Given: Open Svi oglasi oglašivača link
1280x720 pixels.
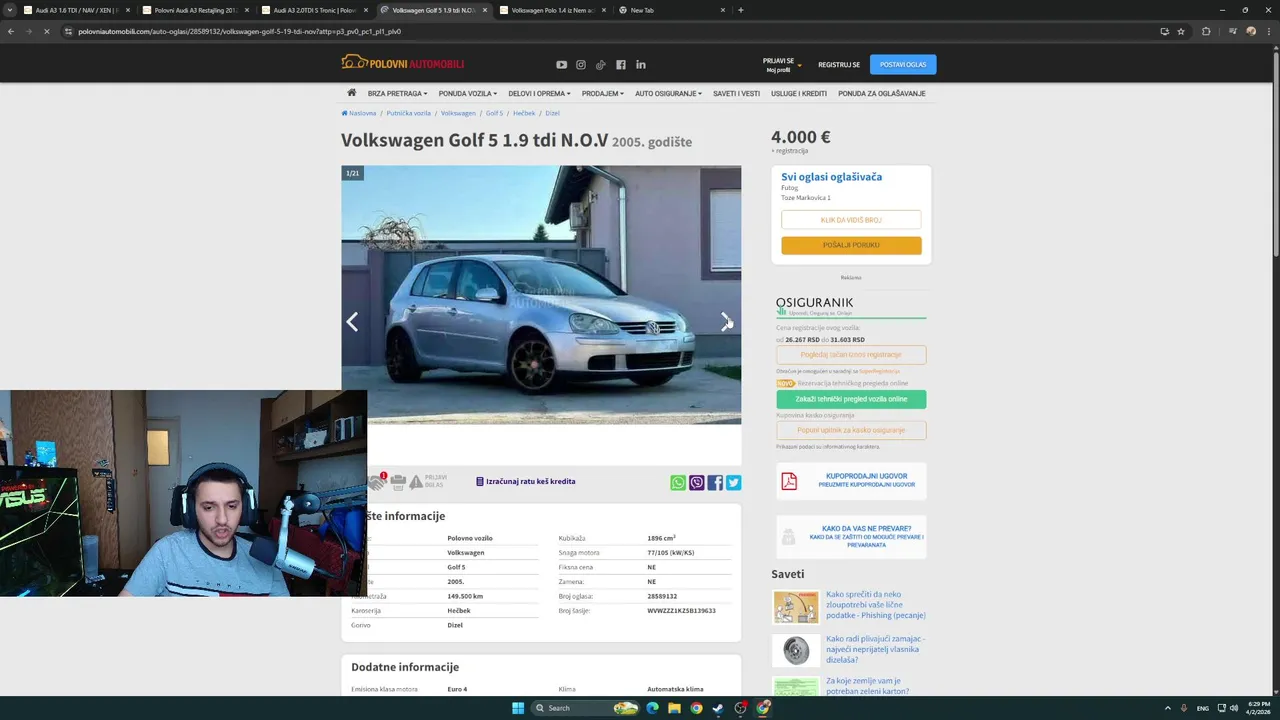Looking at the screenshot, I should (831, 177).
